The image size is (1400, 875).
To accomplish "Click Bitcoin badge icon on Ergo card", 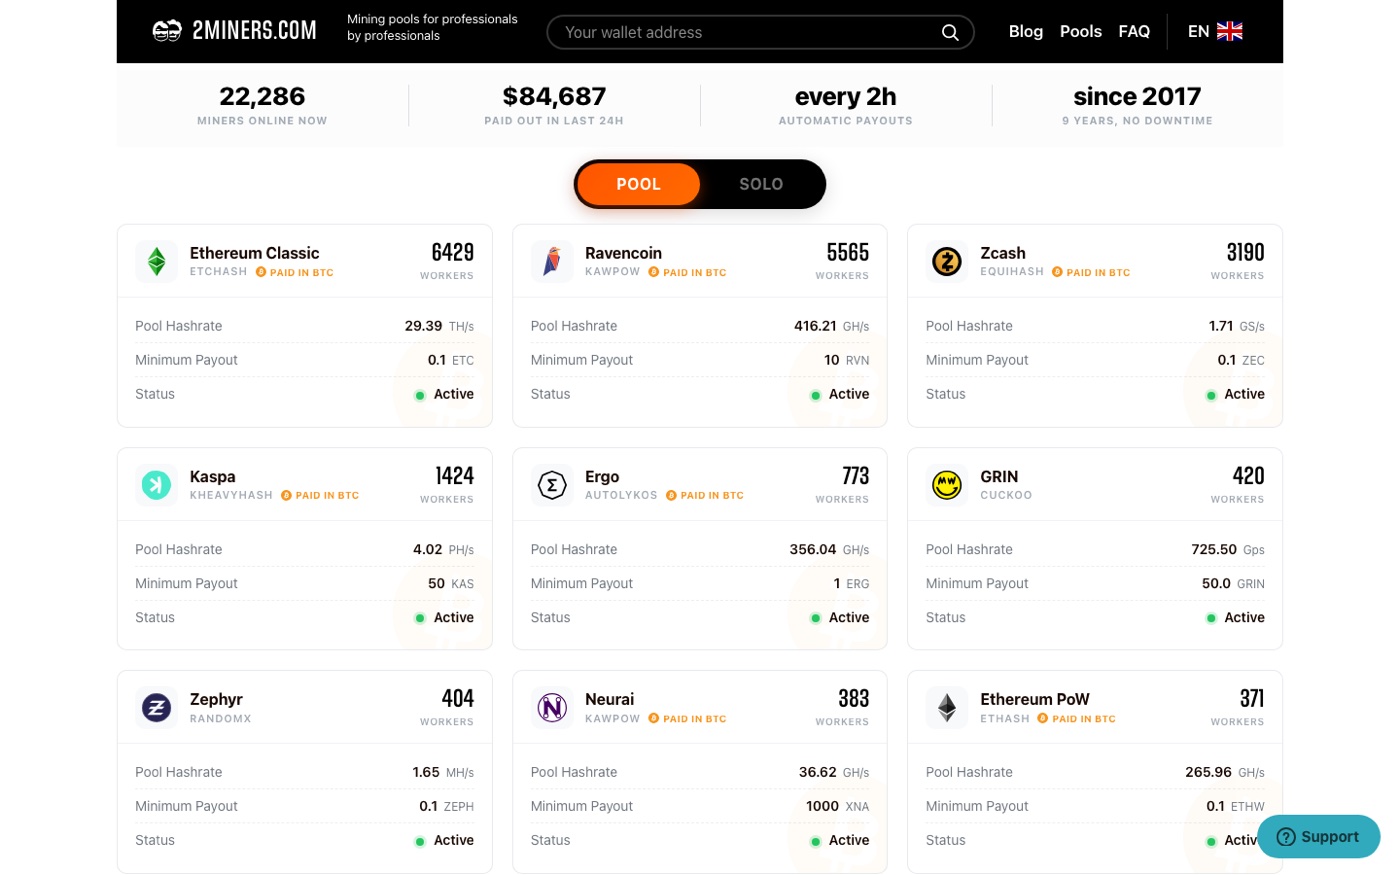I will 672,495.
